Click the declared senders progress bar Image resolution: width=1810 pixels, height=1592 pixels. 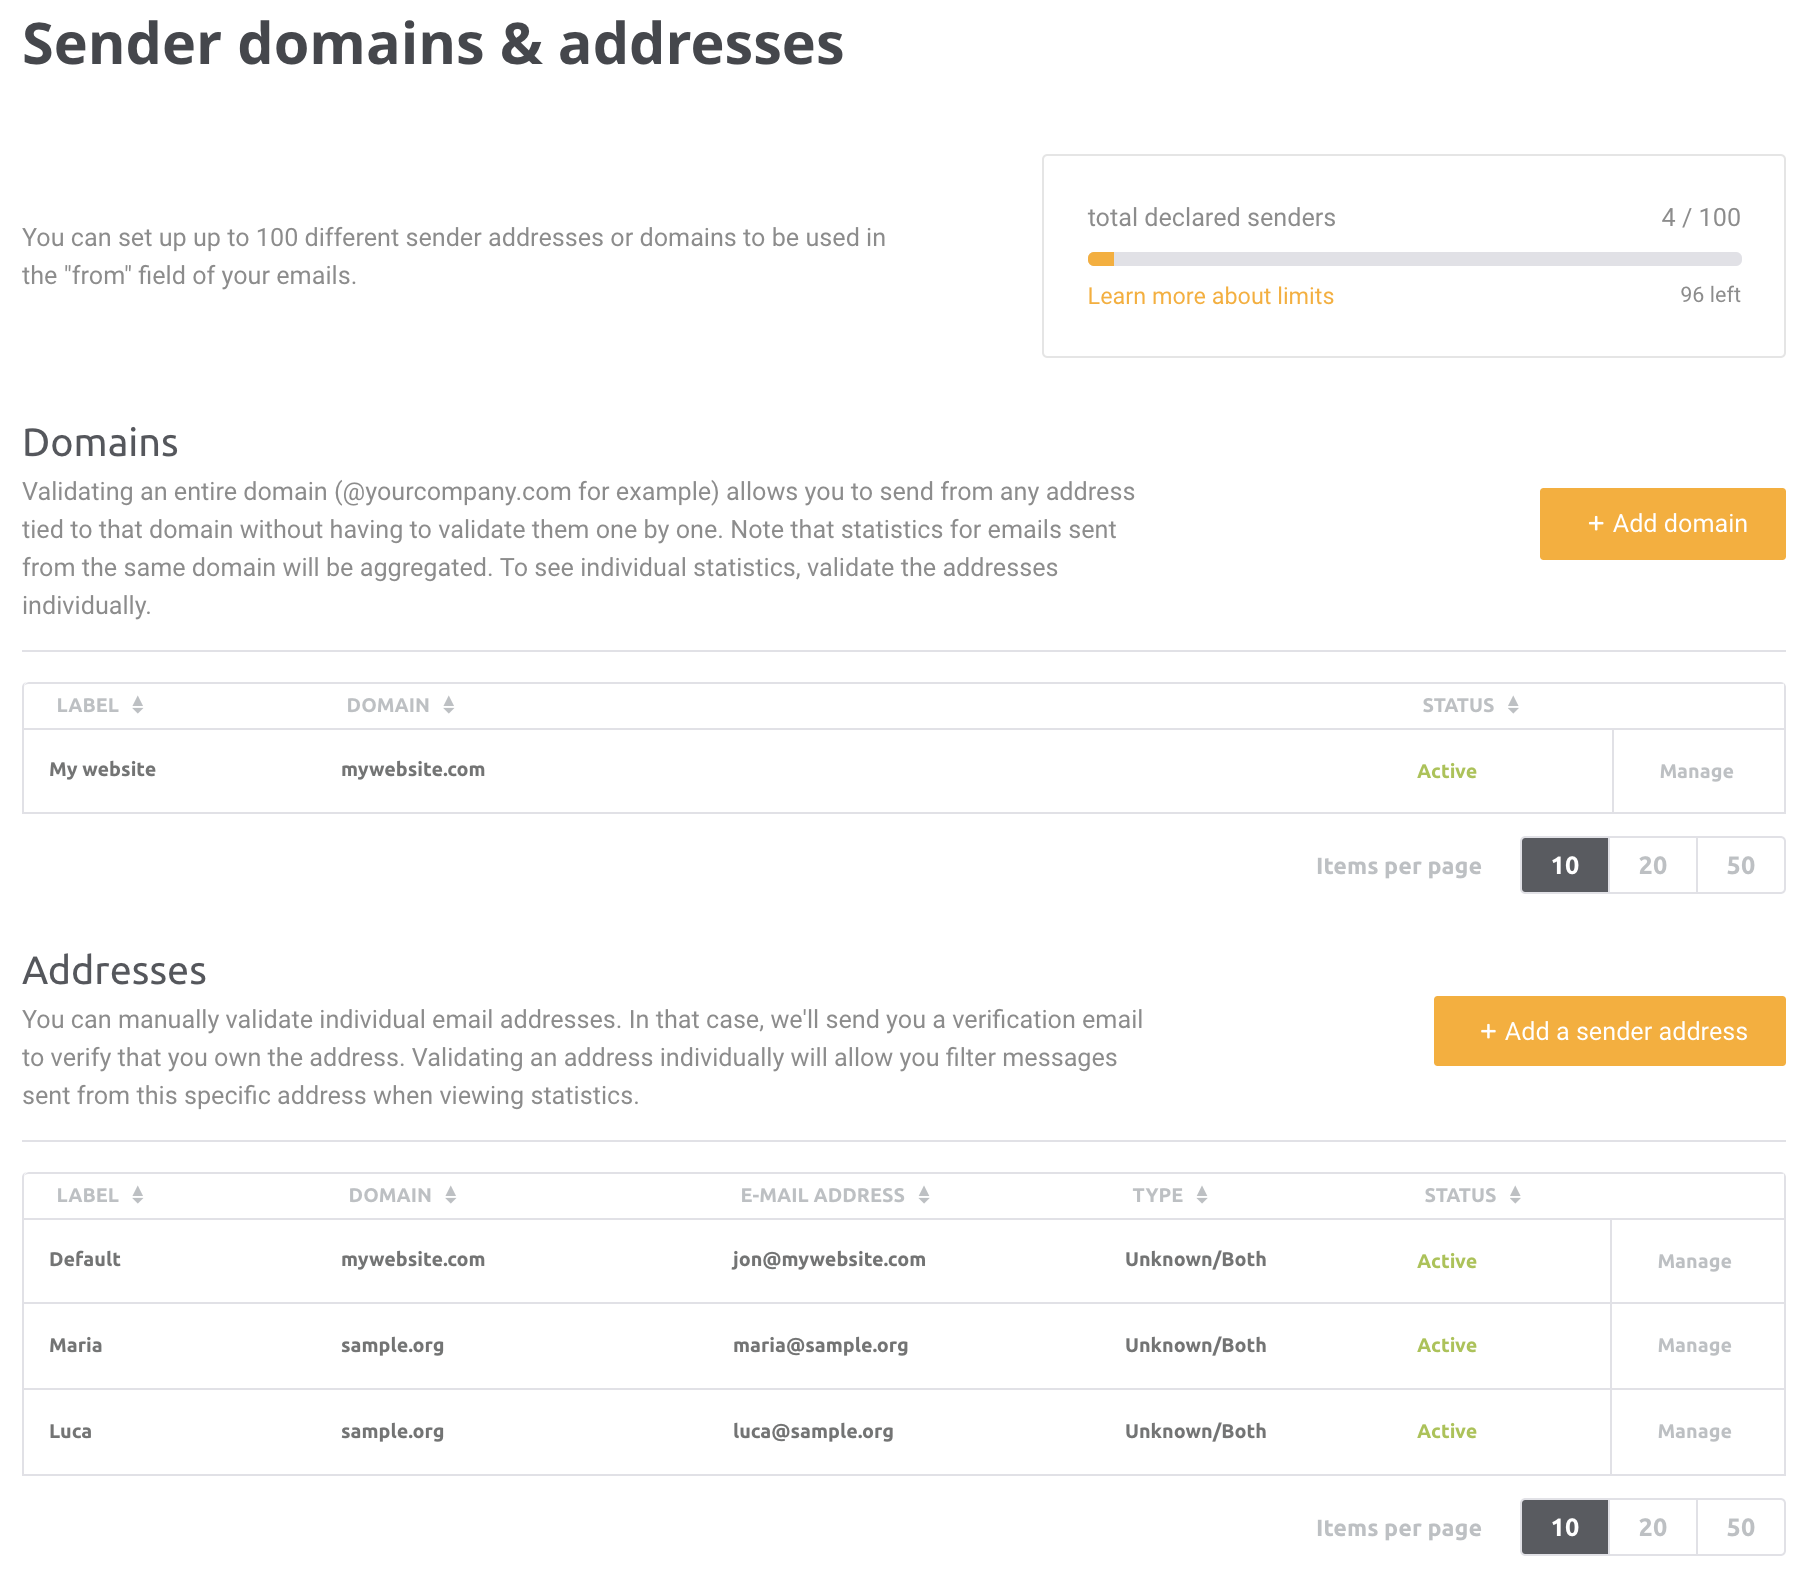click(1414, 259)
